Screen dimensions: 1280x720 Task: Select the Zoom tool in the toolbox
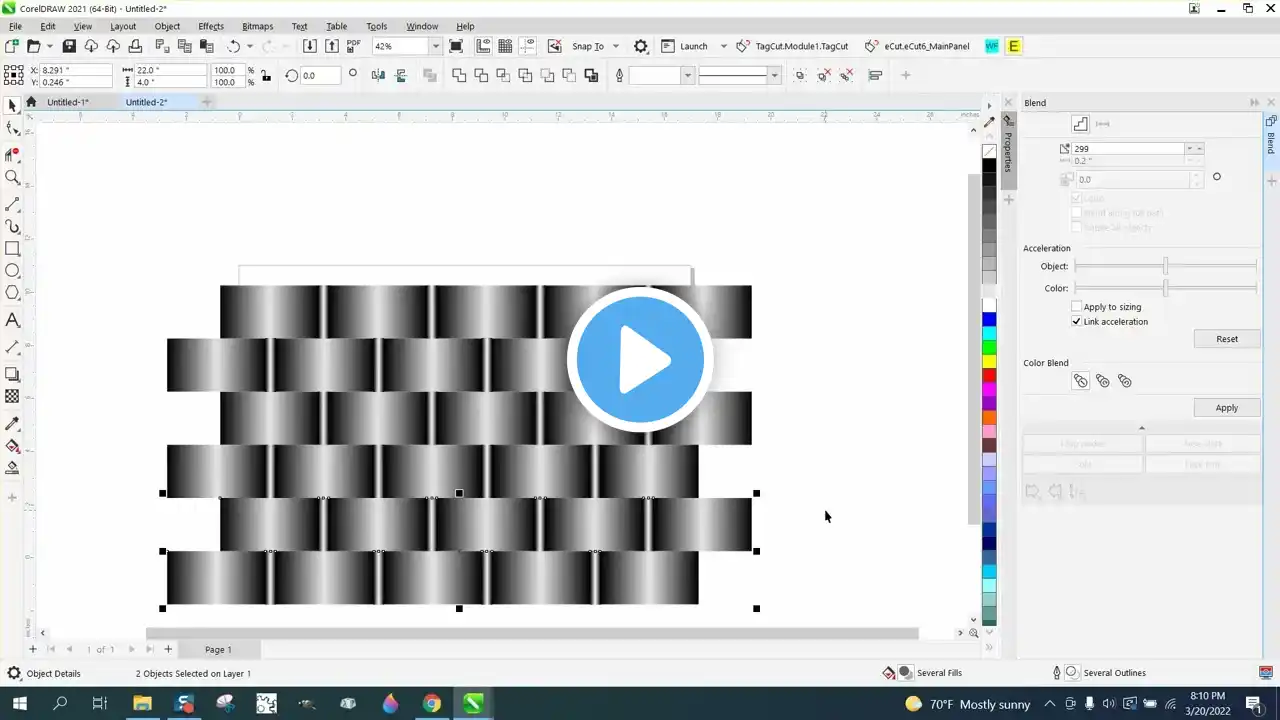[12, 177]
